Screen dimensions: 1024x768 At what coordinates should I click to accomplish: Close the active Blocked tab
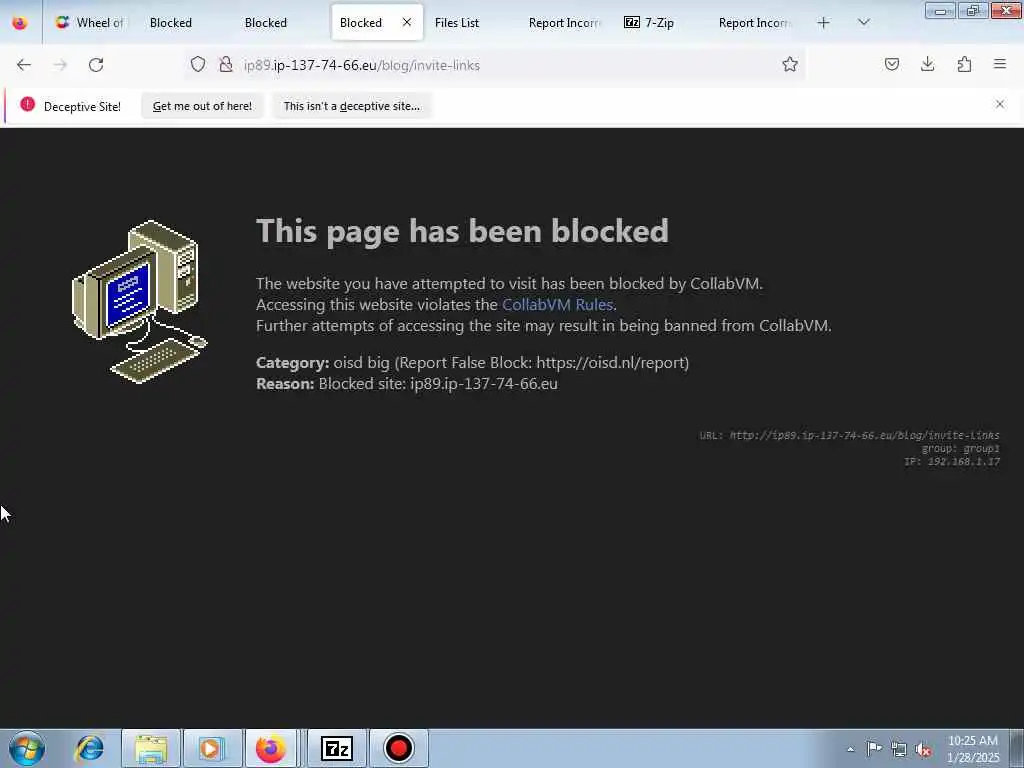(x=407, y=22)
